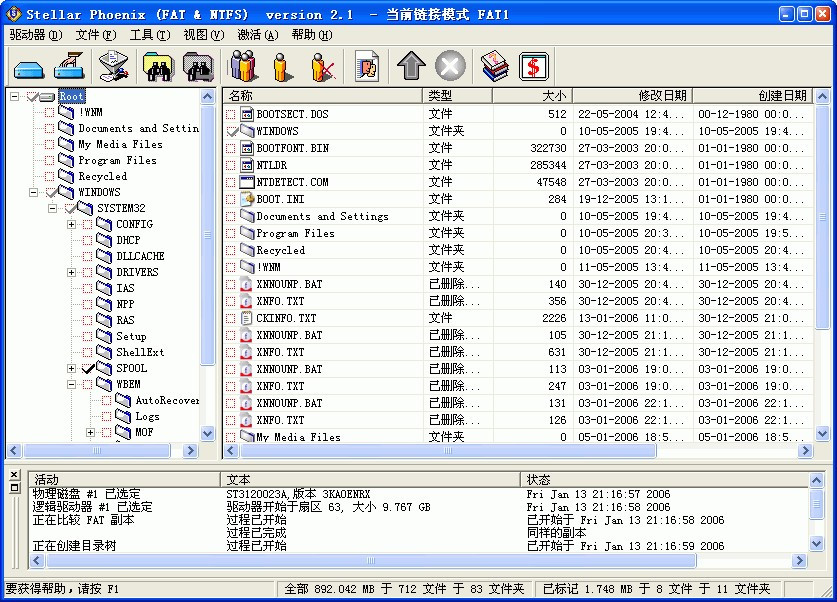Image resolution: width=837 pixels, height=602 pixels.
Task: Click the red dollar sign icon
Action: coord(533,67)
